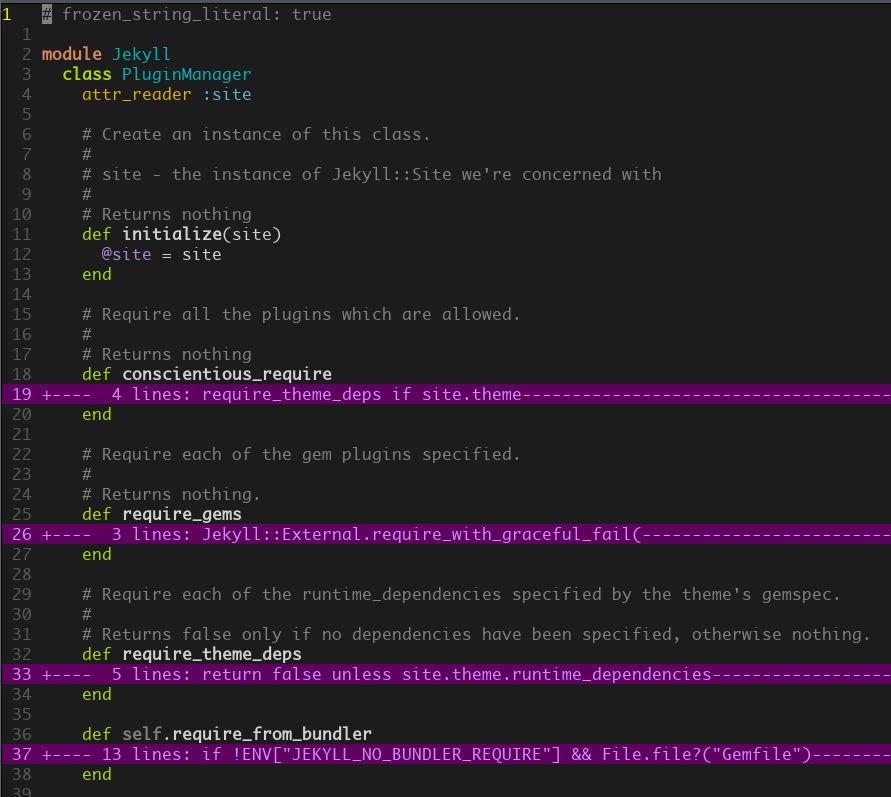
Task: Click the comment mentioning Jekyll::Site
Action: click(x=372, y=174)
